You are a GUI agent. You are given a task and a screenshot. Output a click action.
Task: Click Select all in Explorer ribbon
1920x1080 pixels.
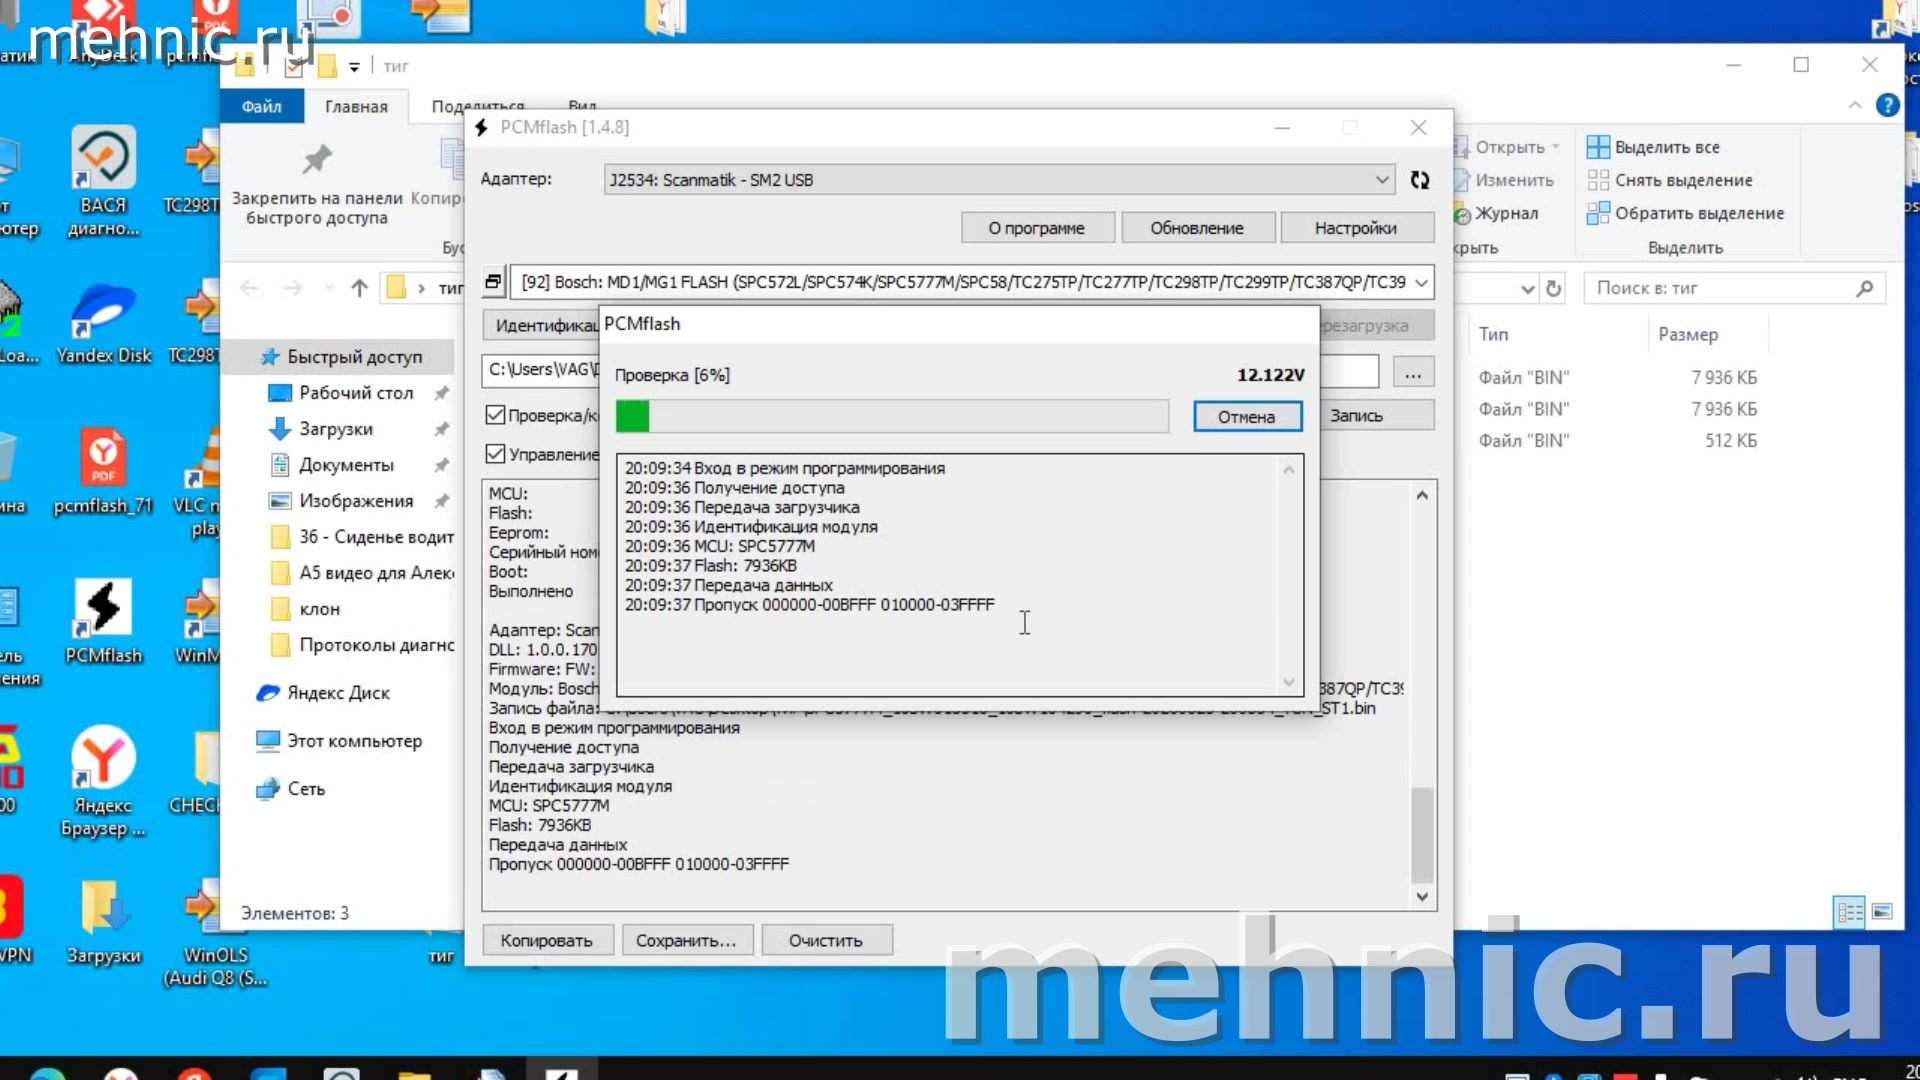(x=1654, y=147)
